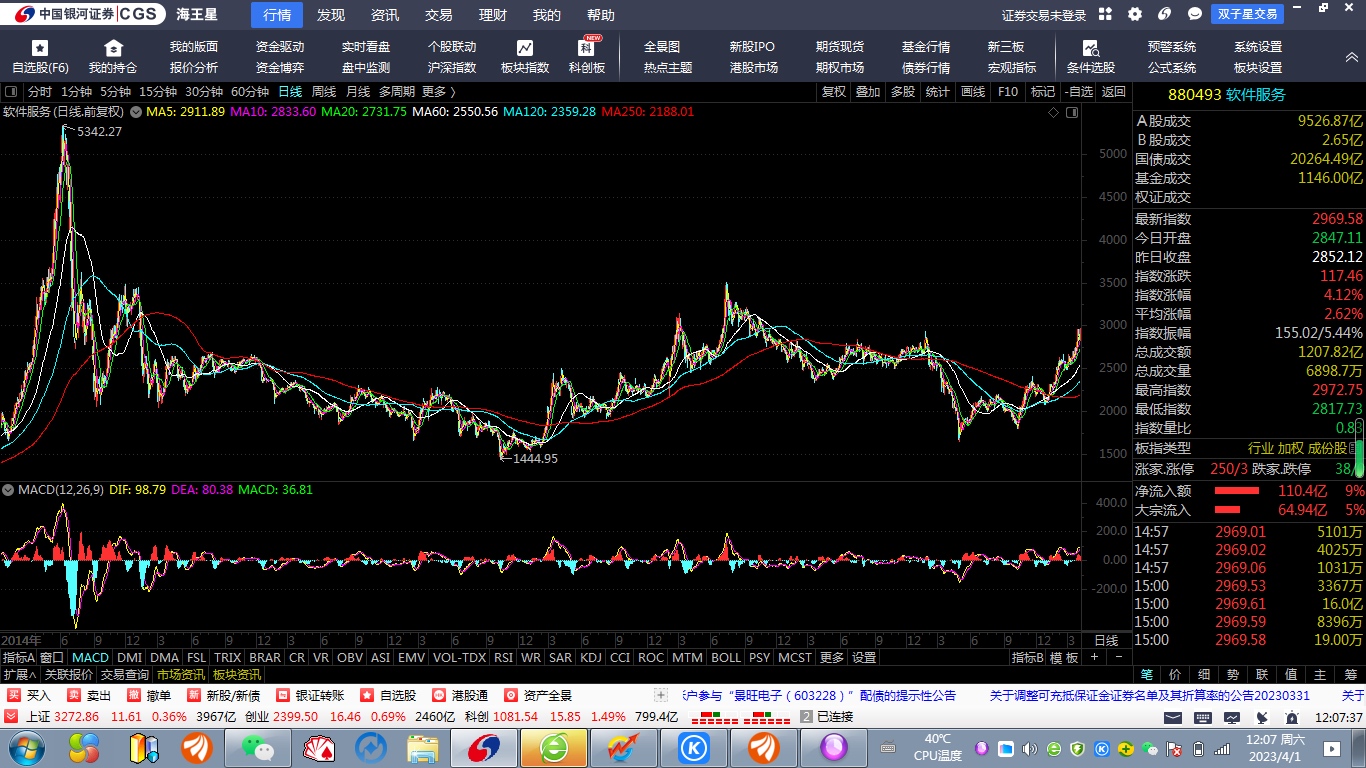This screenshot has height=768, width=1366.
Task: Open the 指标A indicator group selector
Action: 19,658
